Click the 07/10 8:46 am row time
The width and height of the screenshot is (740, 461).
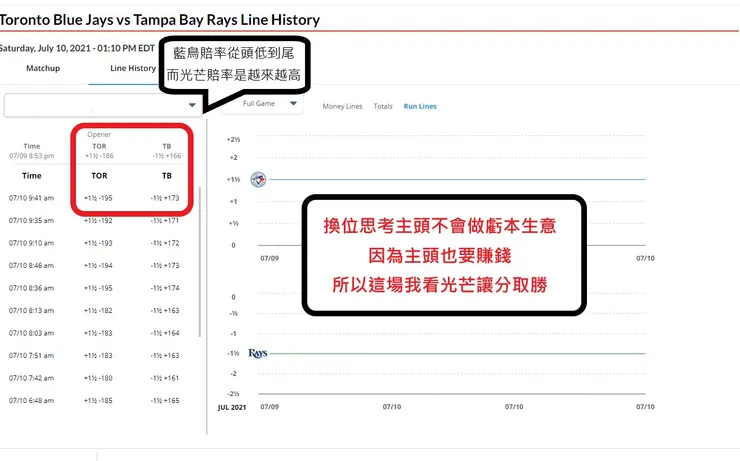(x=31, y=265)
